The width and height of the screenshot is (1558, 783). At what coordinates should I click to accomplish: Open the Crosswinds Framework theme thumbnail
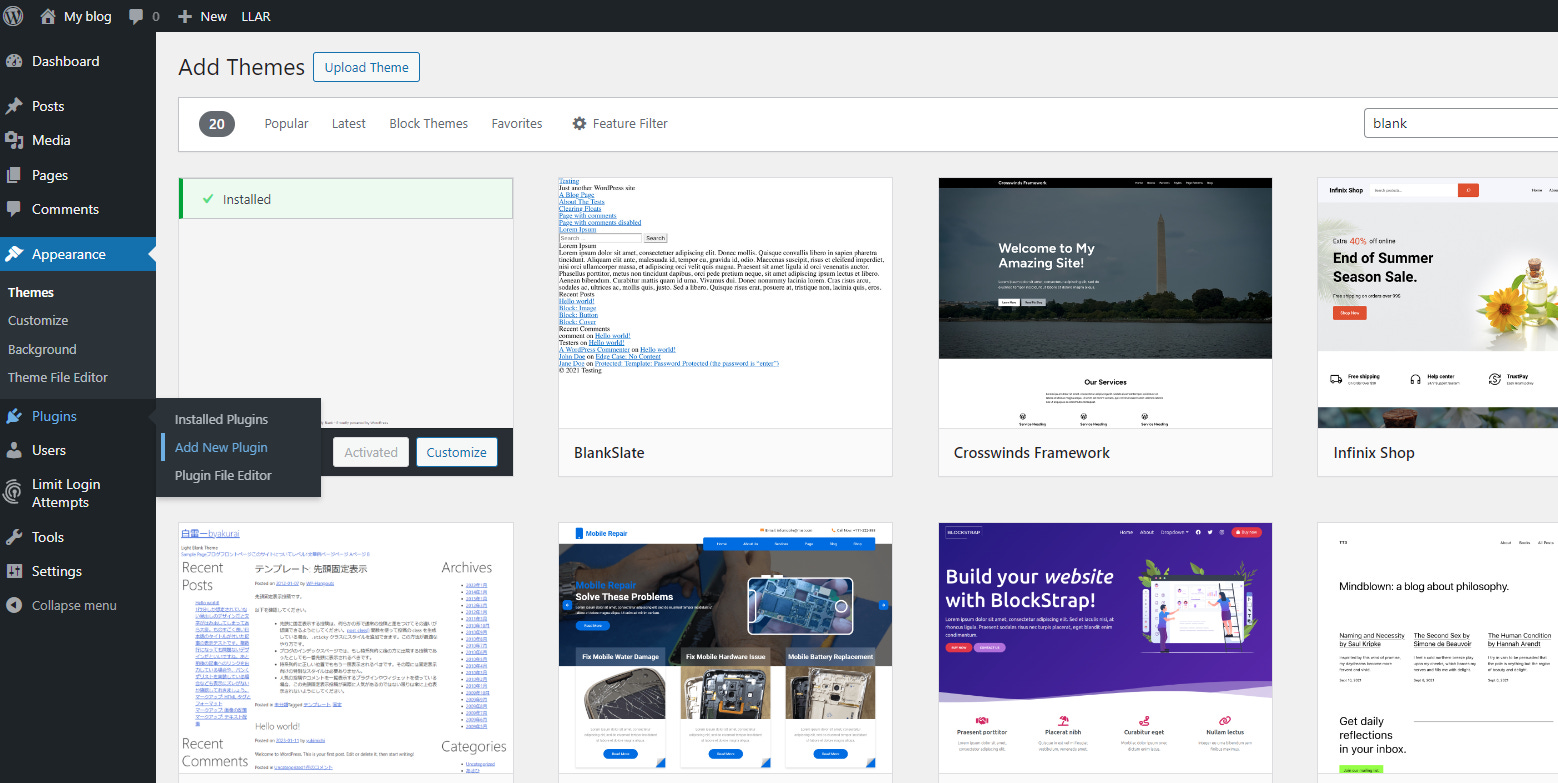1105,303
